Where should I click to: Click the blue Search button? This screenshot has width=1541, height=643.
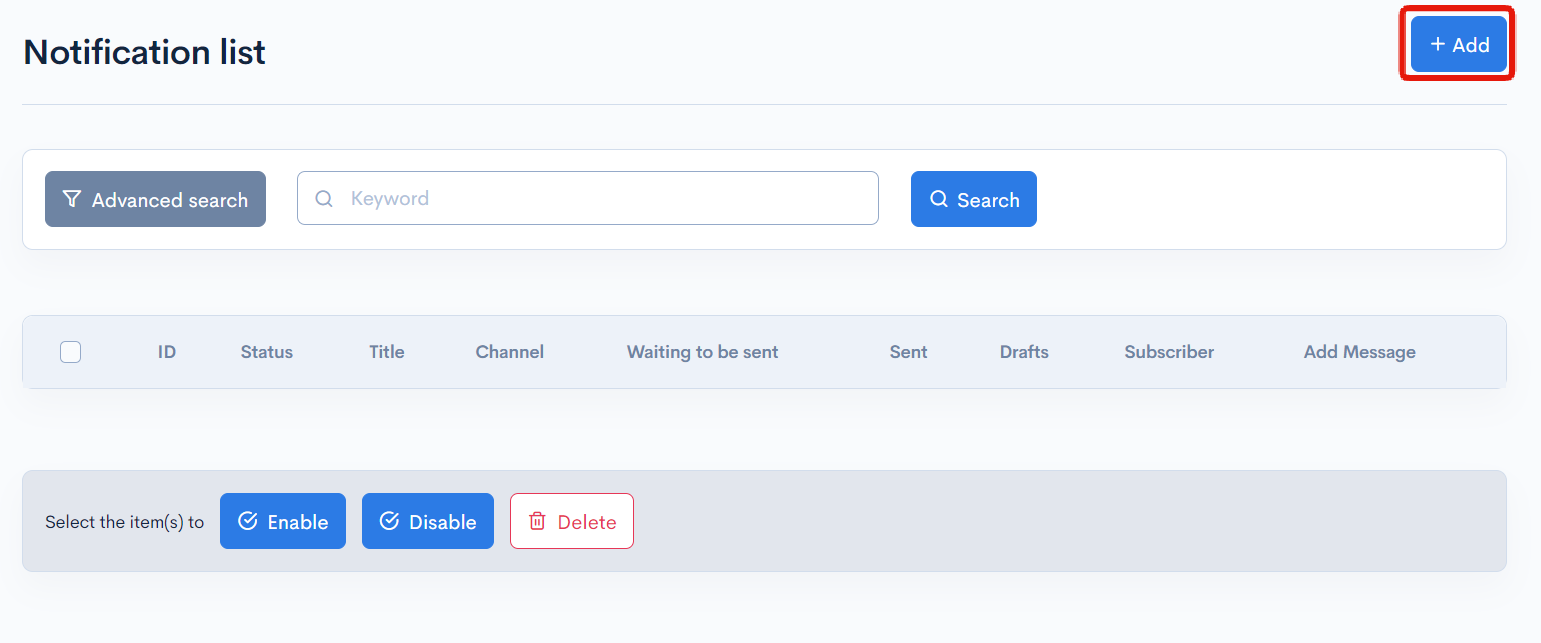pyautogui.click(x=974, y=199)
